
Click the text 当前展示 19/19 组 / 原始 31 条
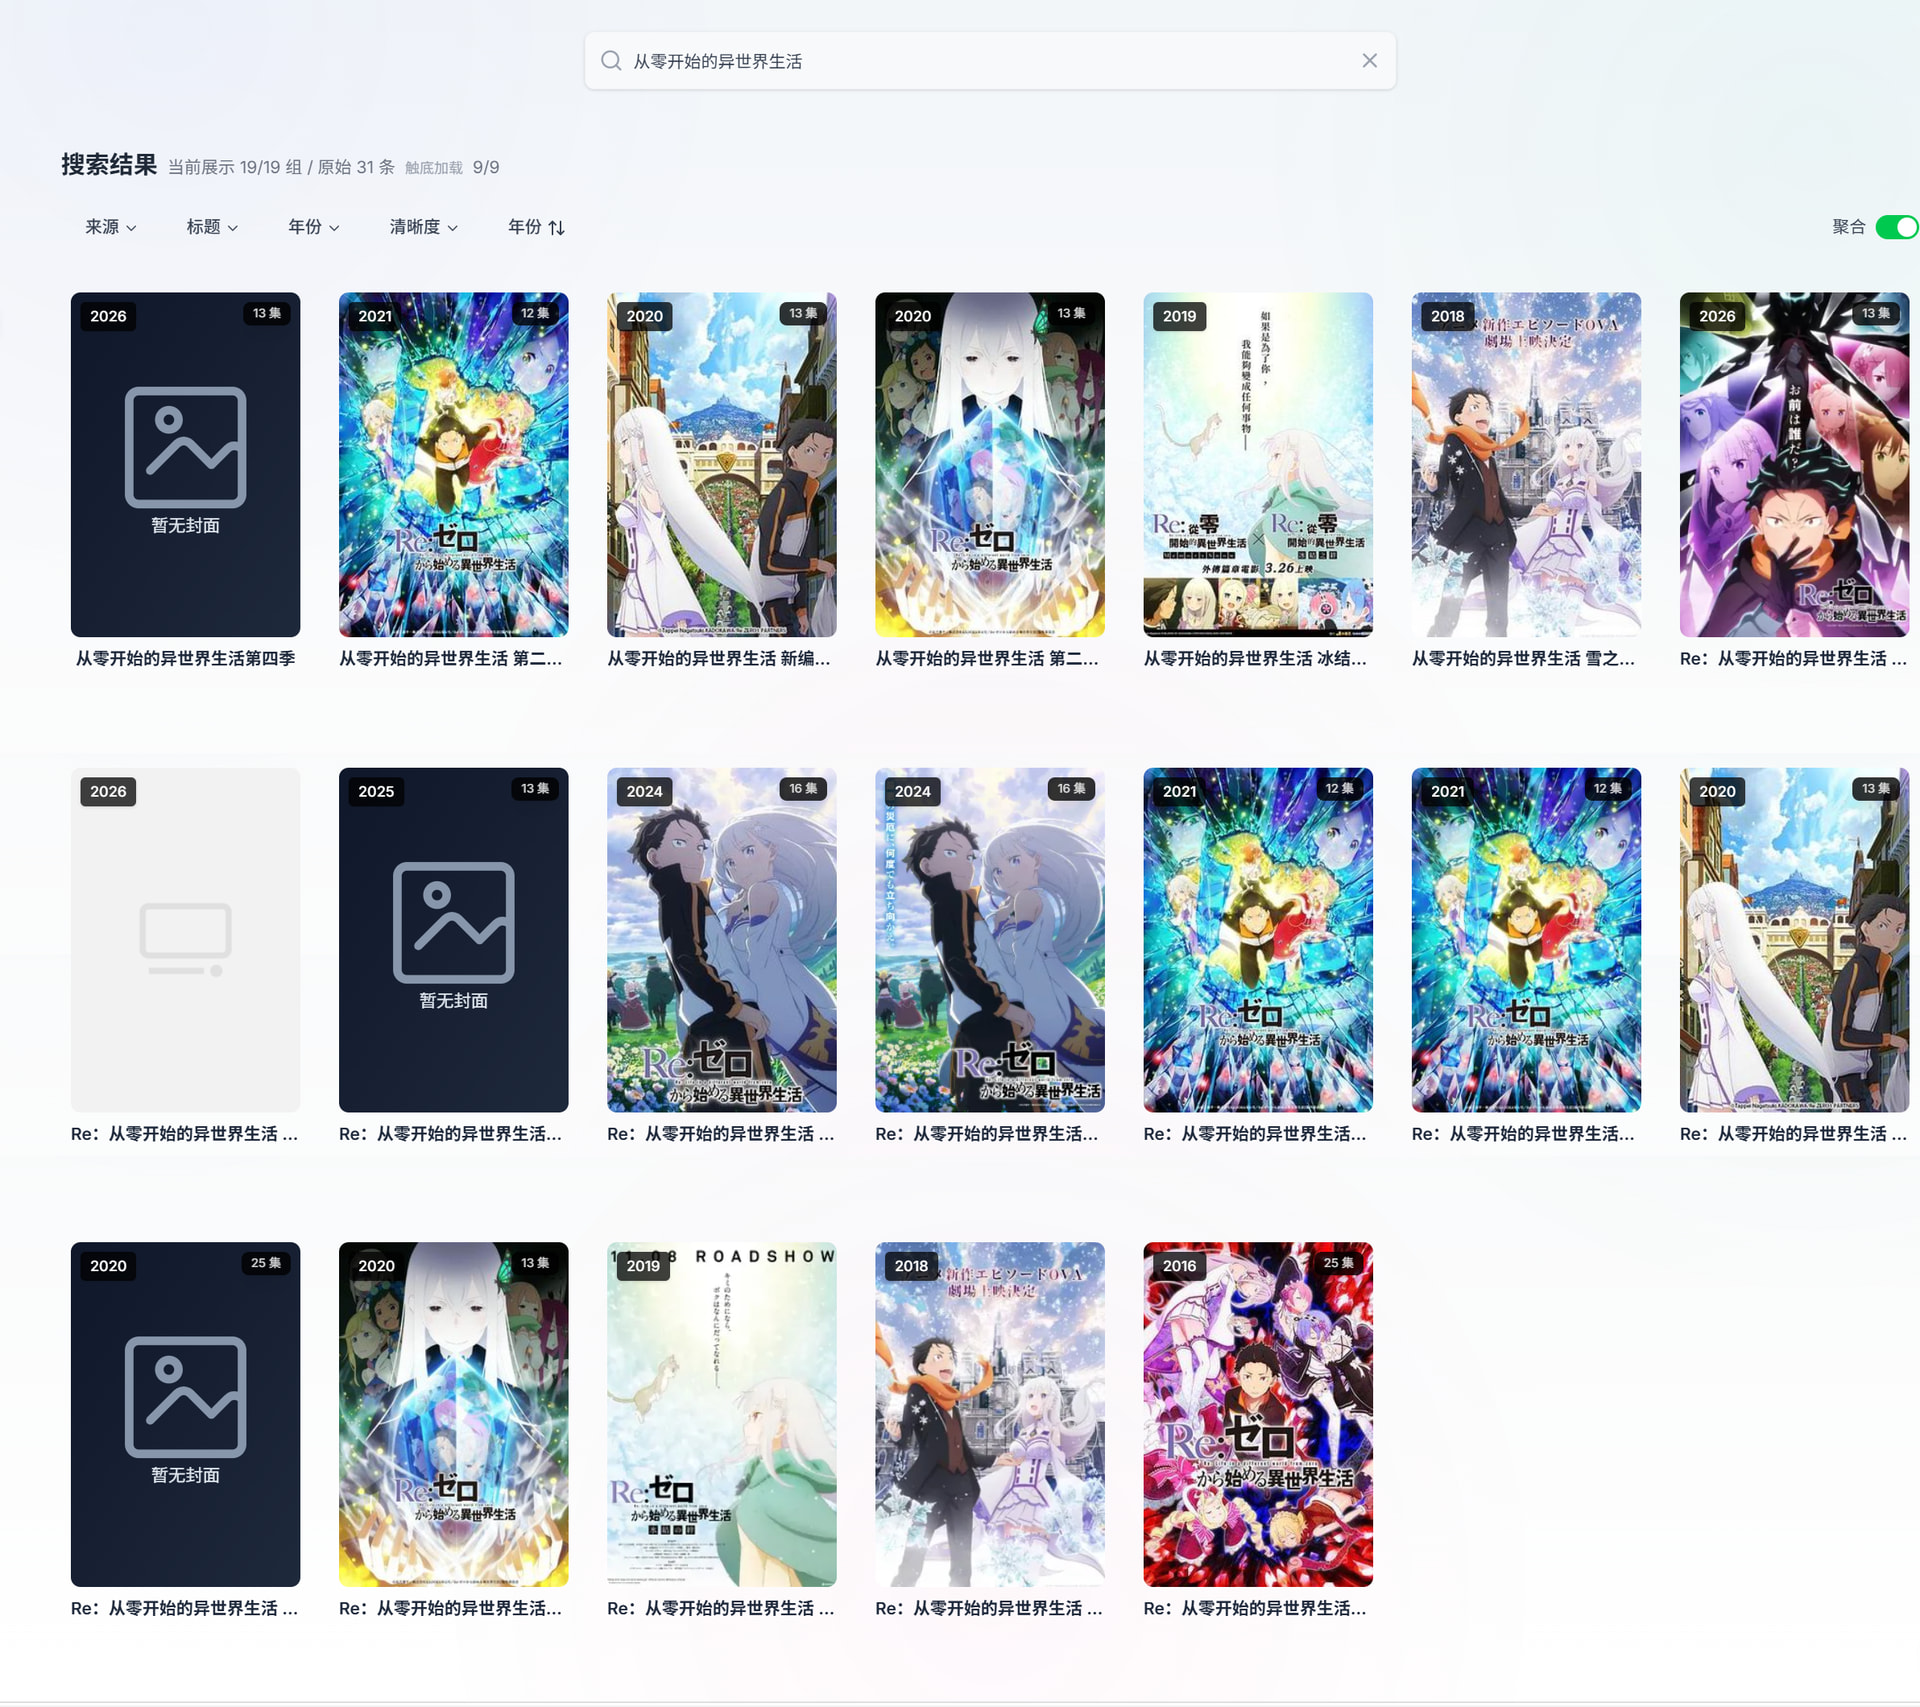[281, 167]
